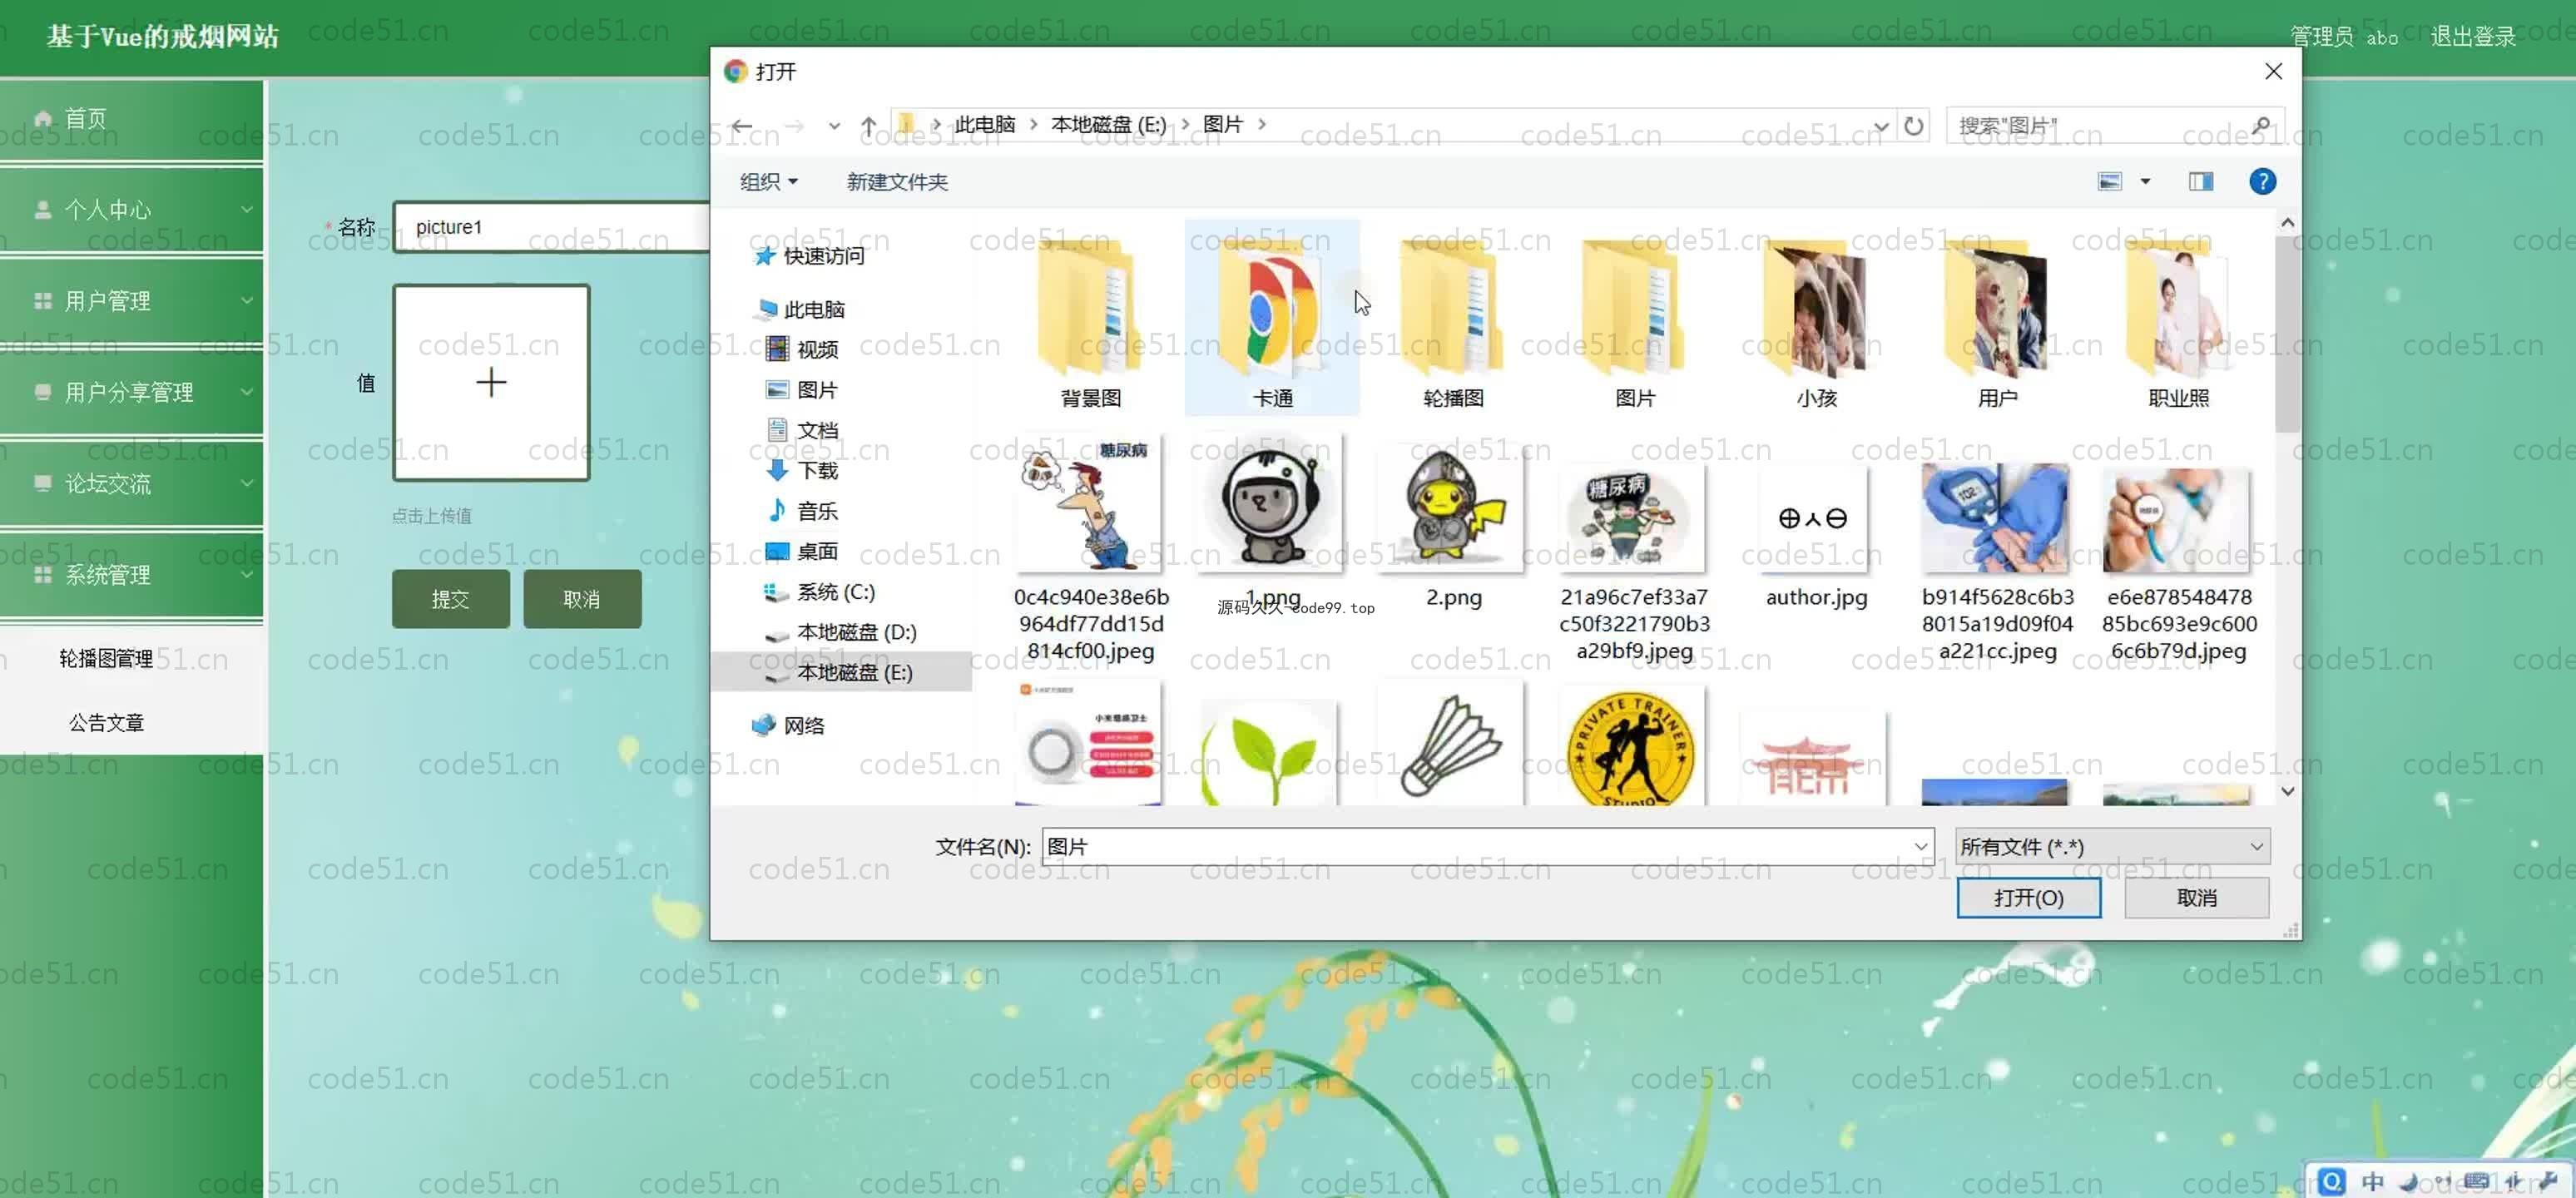Click the 文件名 input field
The height and width of the screenshot is (1198, 2576).
pyautogui.click(x=1475, y=846)
